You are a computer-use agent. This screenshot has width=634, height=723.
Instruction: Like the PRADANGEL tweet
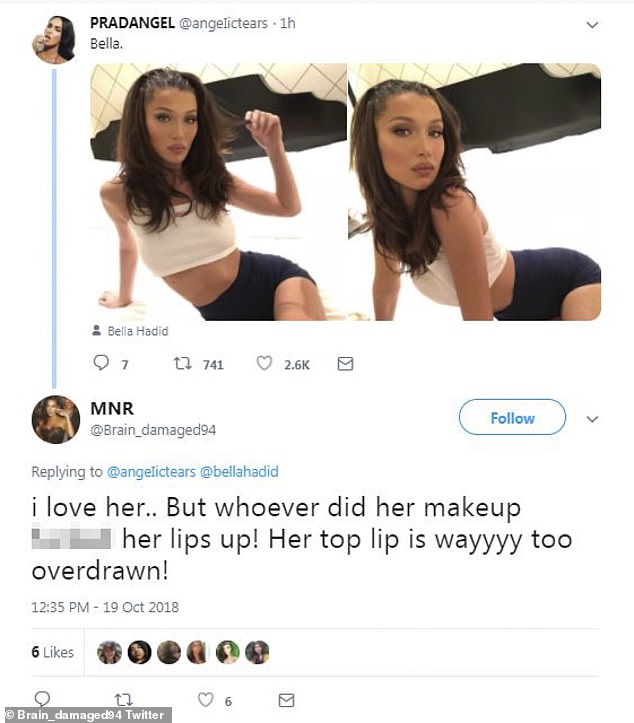click(265, 365)
